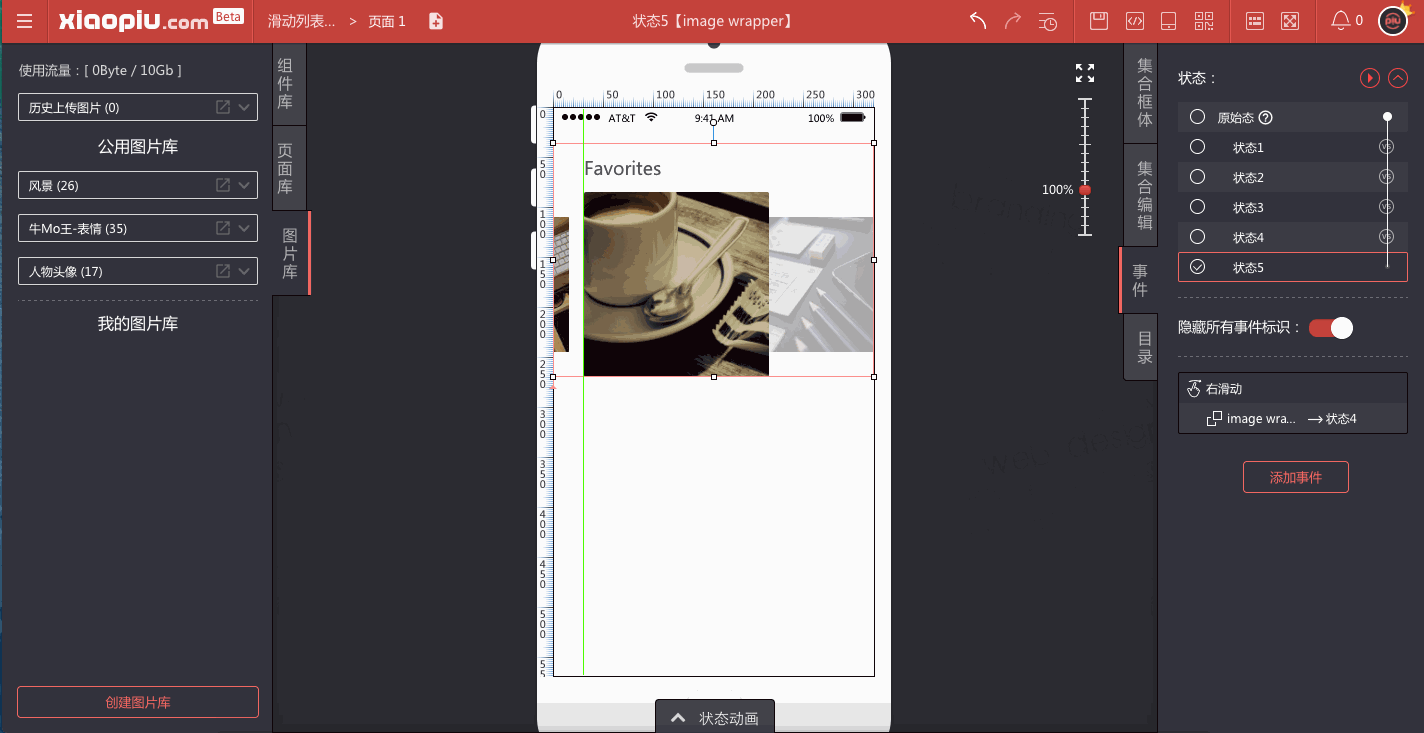Select the 原始态 radio button
The width and height of the screenshot is (1424, 733).
click(1197, 117)
